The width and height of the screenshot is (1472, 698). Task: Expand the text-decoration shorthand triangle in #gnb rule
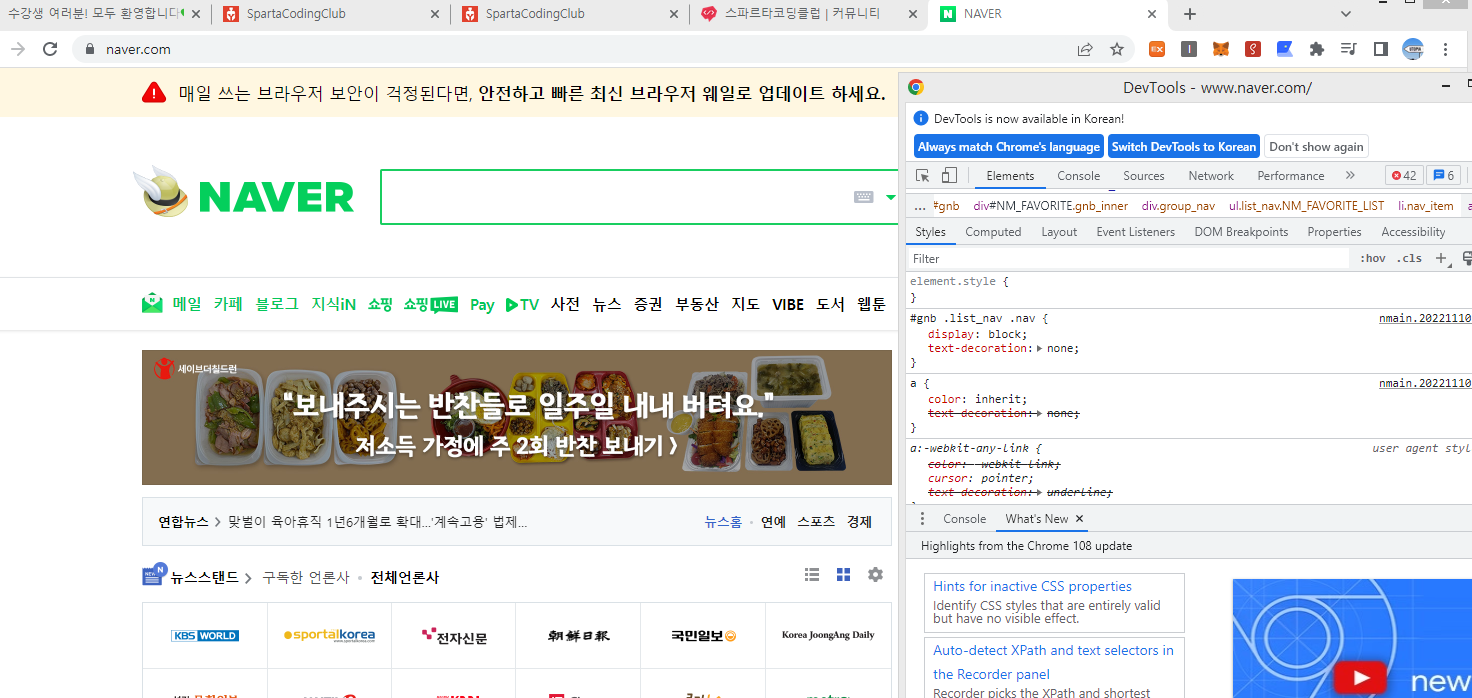coord(1039,349)
